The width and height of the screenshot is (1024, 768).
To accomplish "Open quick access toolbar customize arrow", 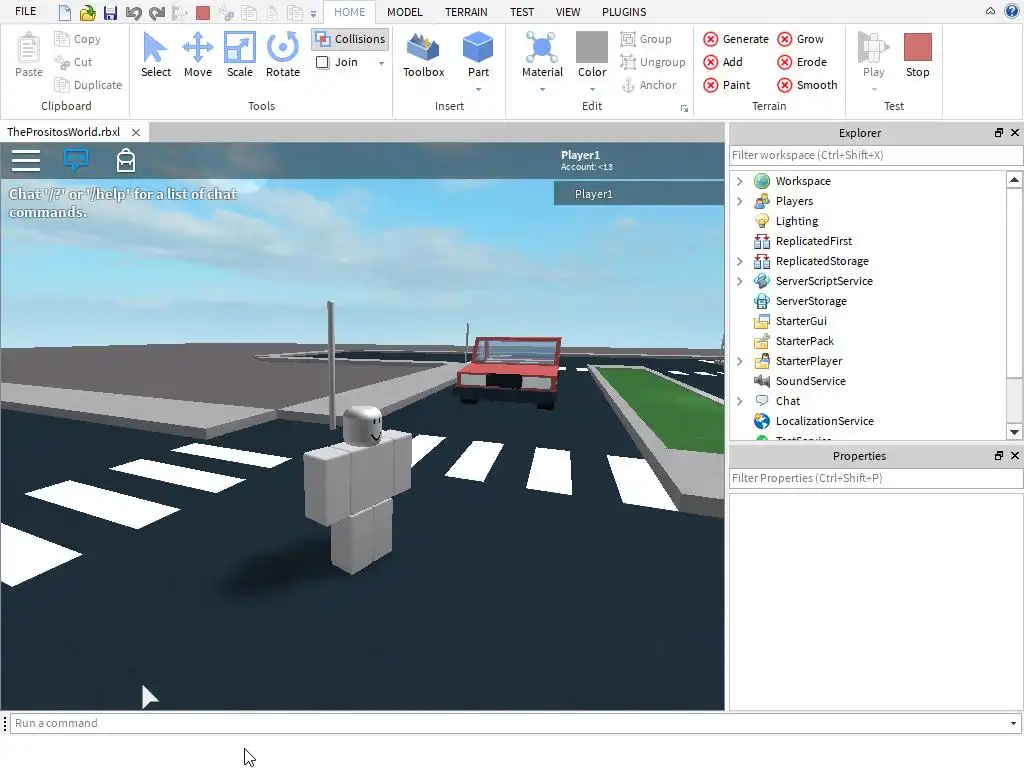I will pyautogui.click(x=313, y=14).
